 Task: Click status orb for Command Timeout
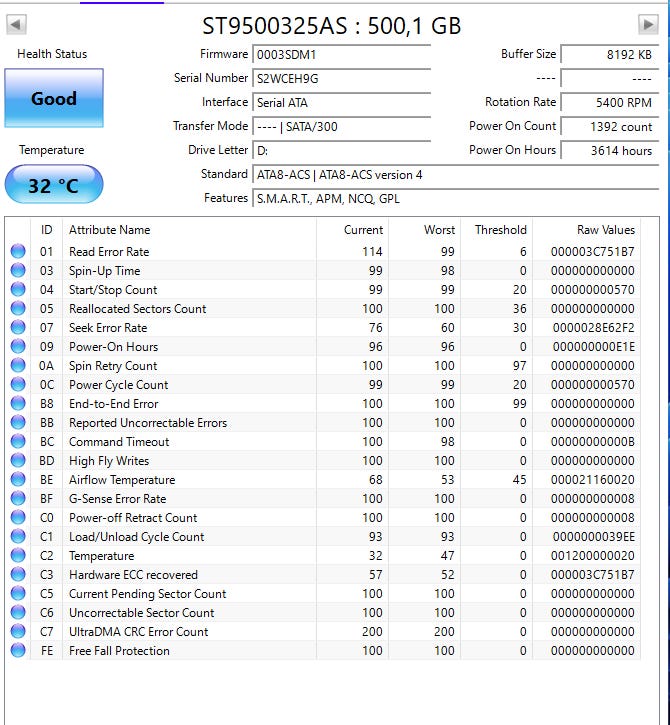pos(18,441)
